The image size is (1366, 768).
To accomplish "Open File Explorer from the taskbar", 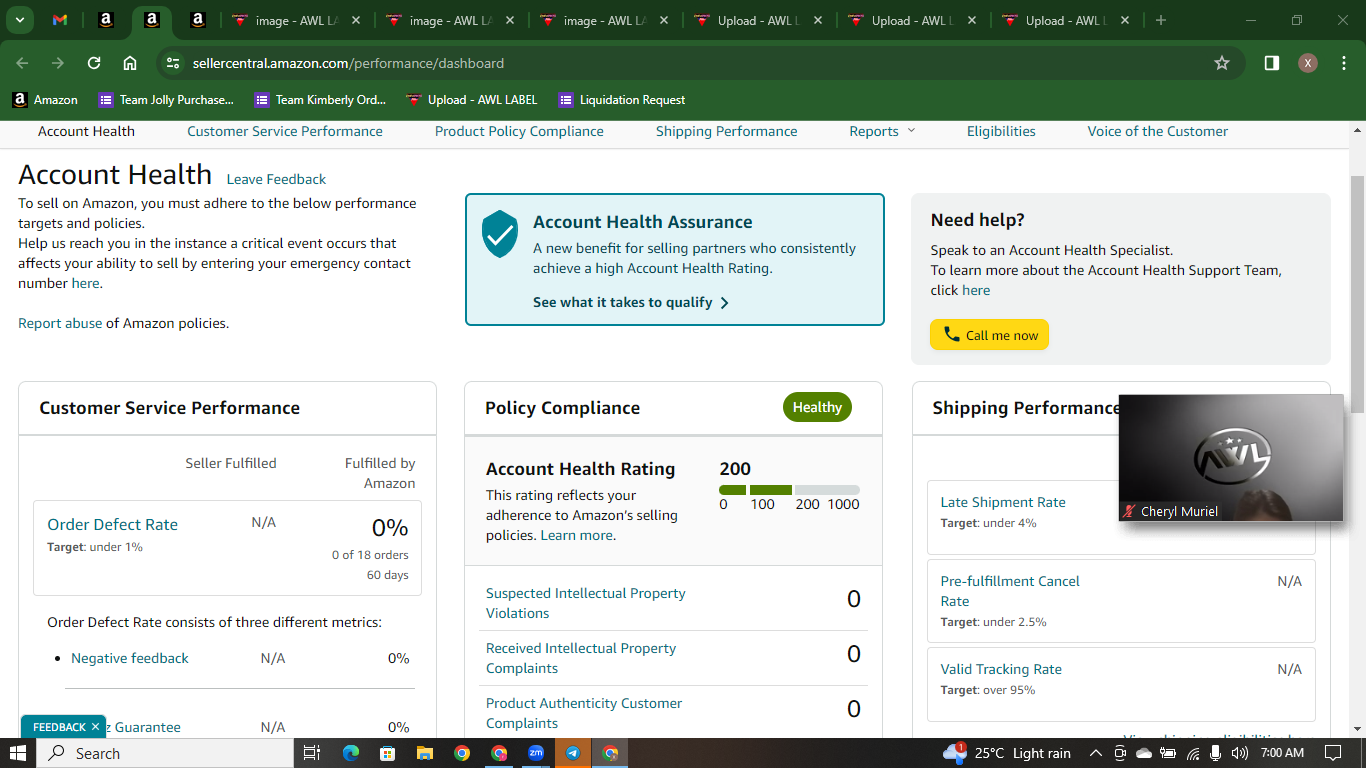I will click(x=424, y=753).
